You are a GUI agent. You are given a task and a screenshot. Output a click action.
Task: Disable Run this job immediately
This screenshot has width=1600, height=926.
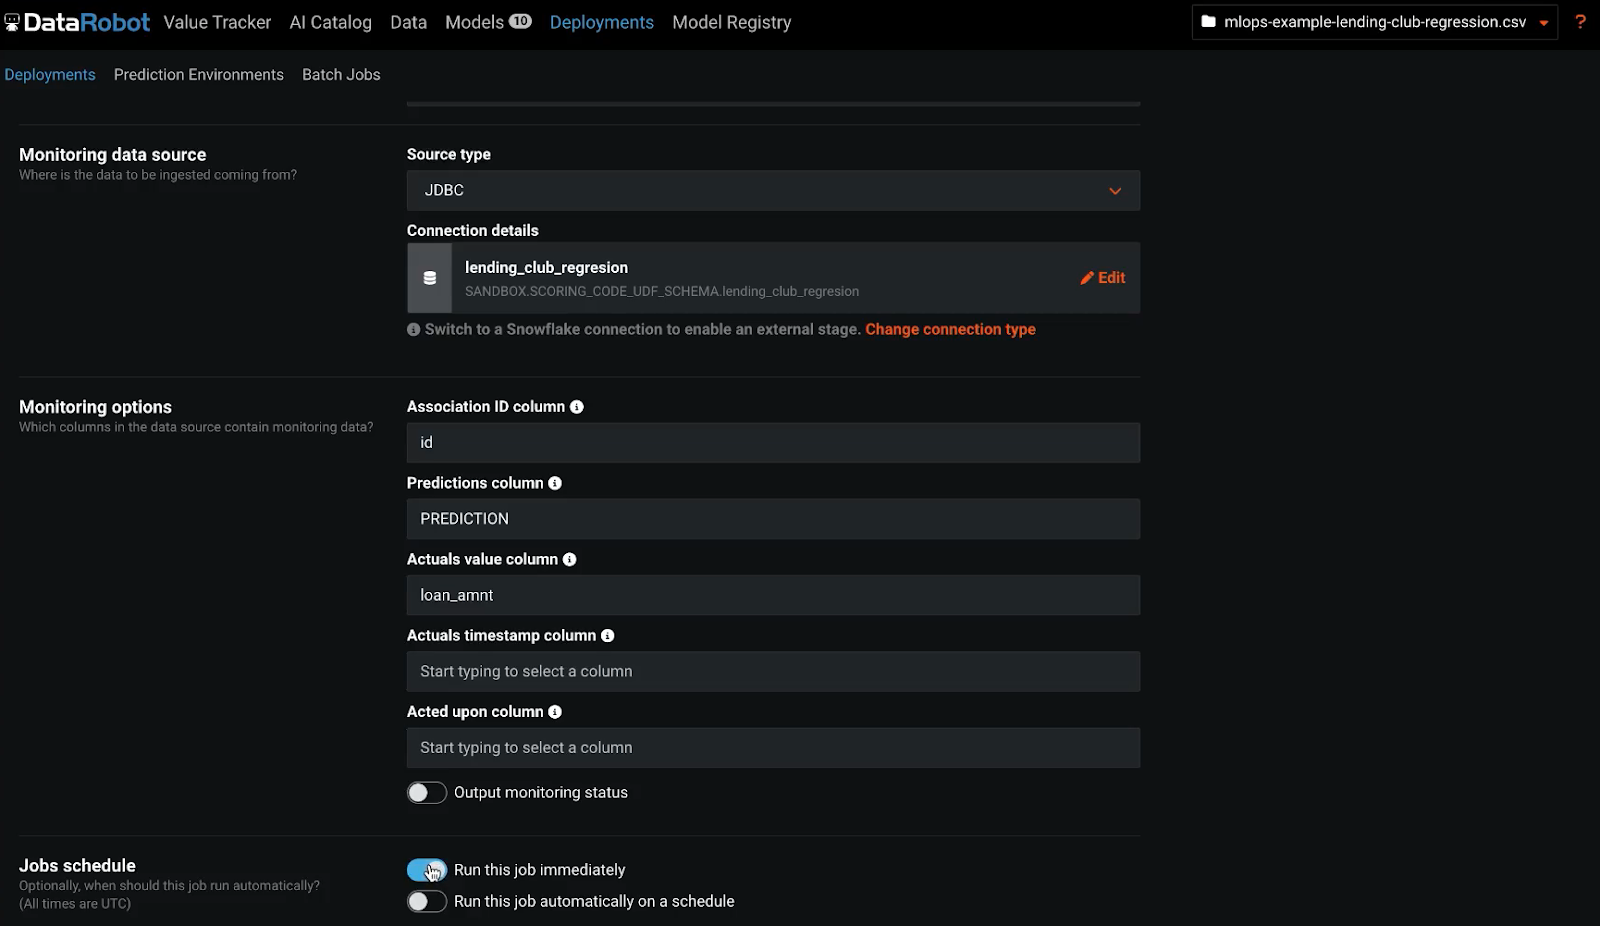tap(426, 870)
